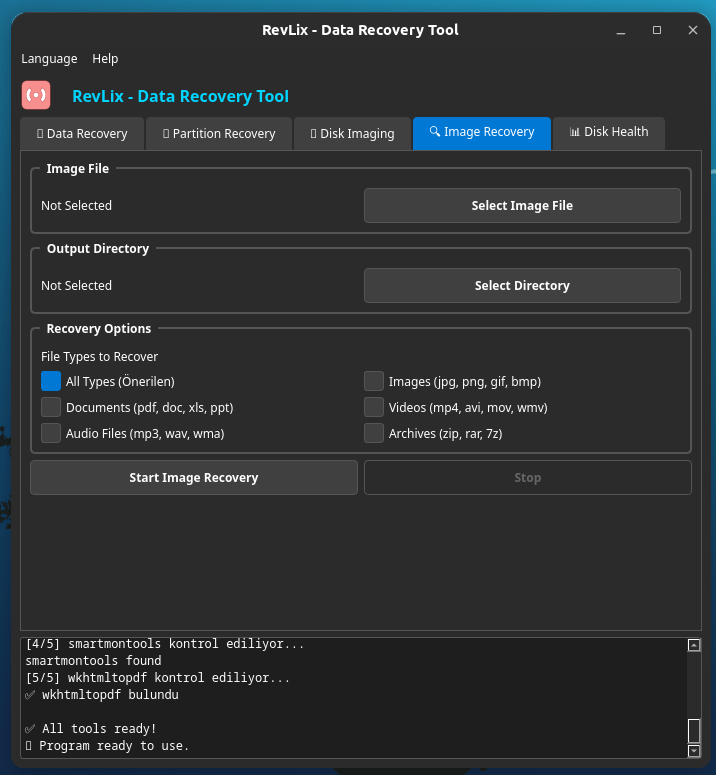Screen dimensions: 716x775
Task: Click the log scrollbar up arrow
Action: (694, 646)
